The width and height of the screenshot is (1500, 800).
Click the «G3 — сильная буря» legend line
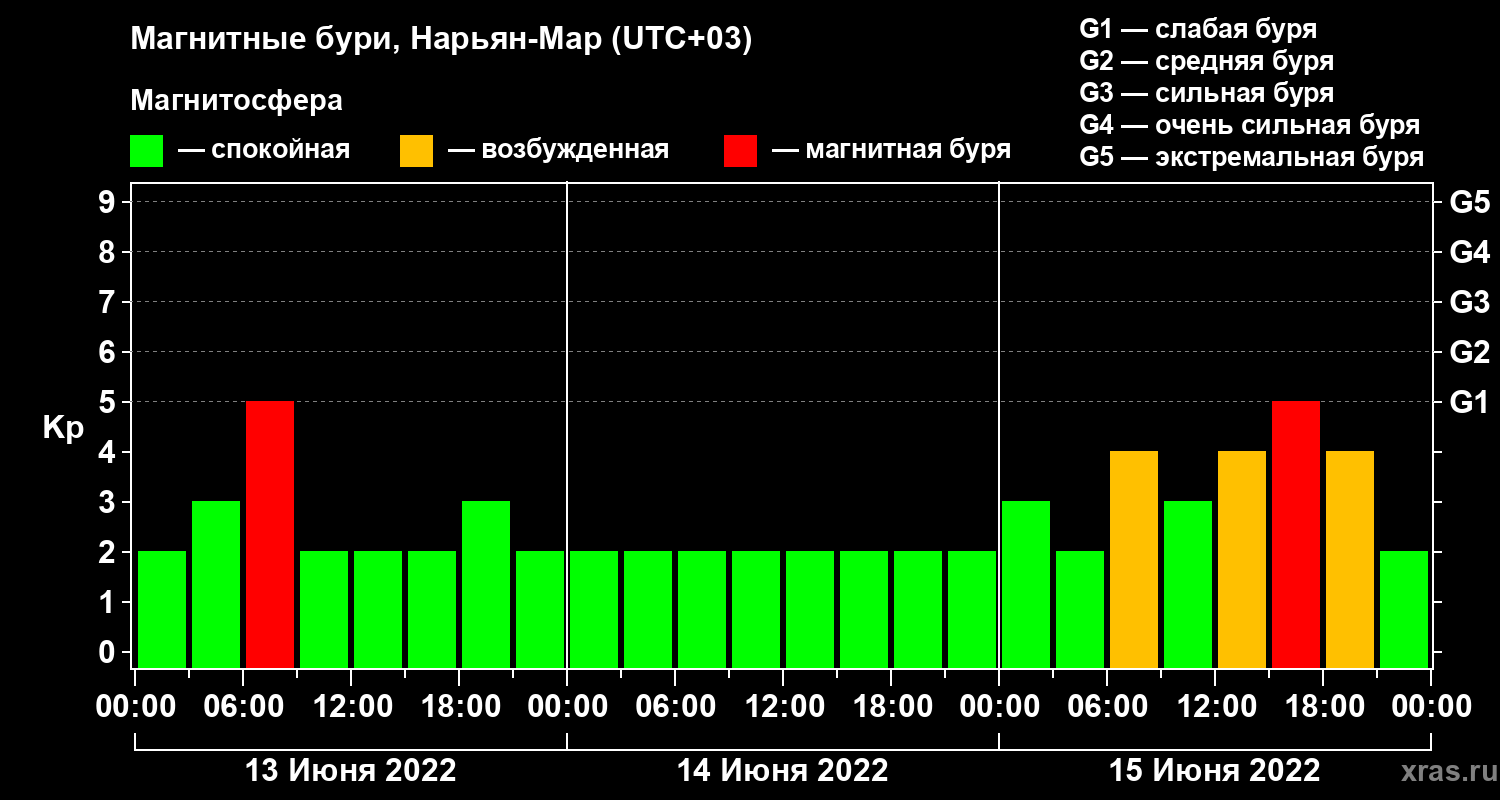pyautogui.click(x=1206, y=93)
